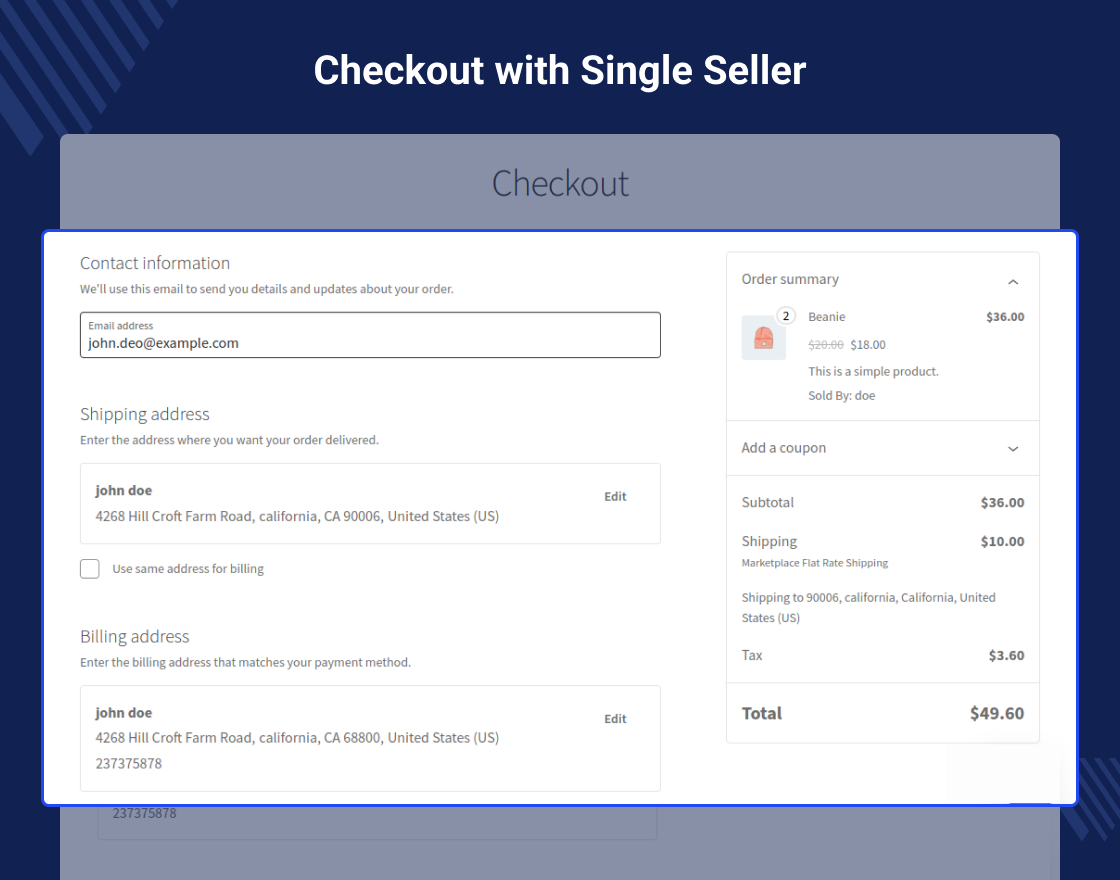The height and width of the screenshot is (880, 1120).
Task: Expand the Add a coupon section
Action: 1012,448
